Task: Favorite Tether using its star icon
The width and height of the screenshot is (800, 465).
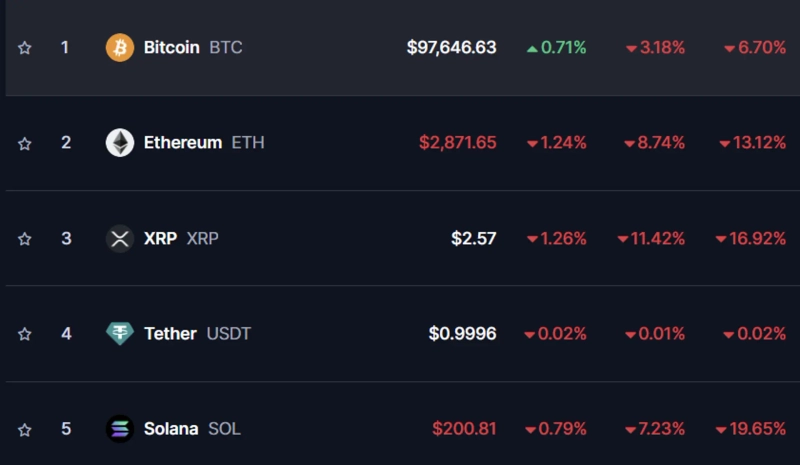Action: [x=25, y=334]
